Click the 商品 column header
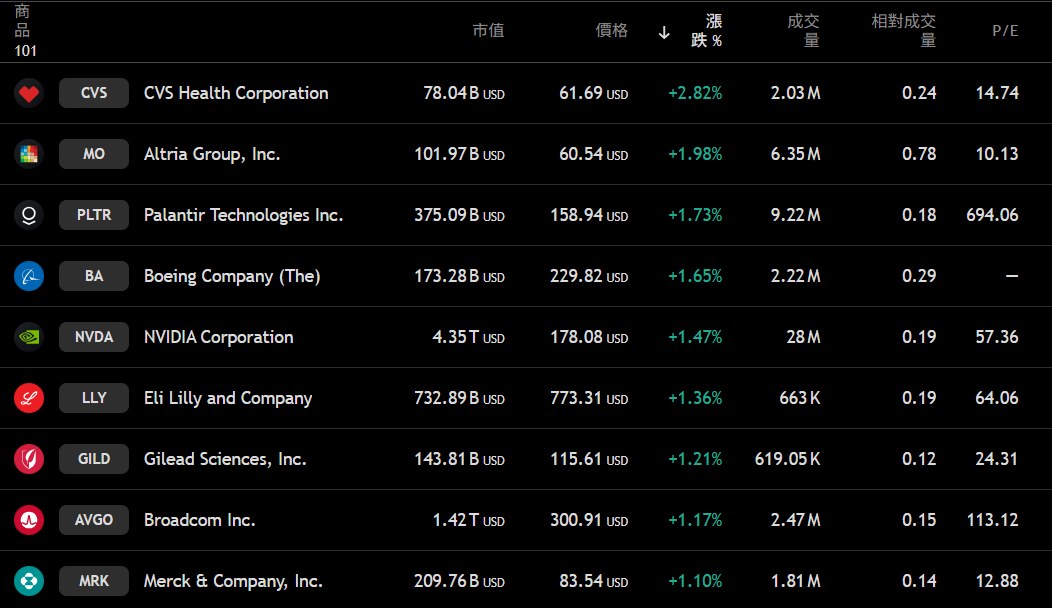Viewport: 1052px width, 608px height. coord(22,21)
